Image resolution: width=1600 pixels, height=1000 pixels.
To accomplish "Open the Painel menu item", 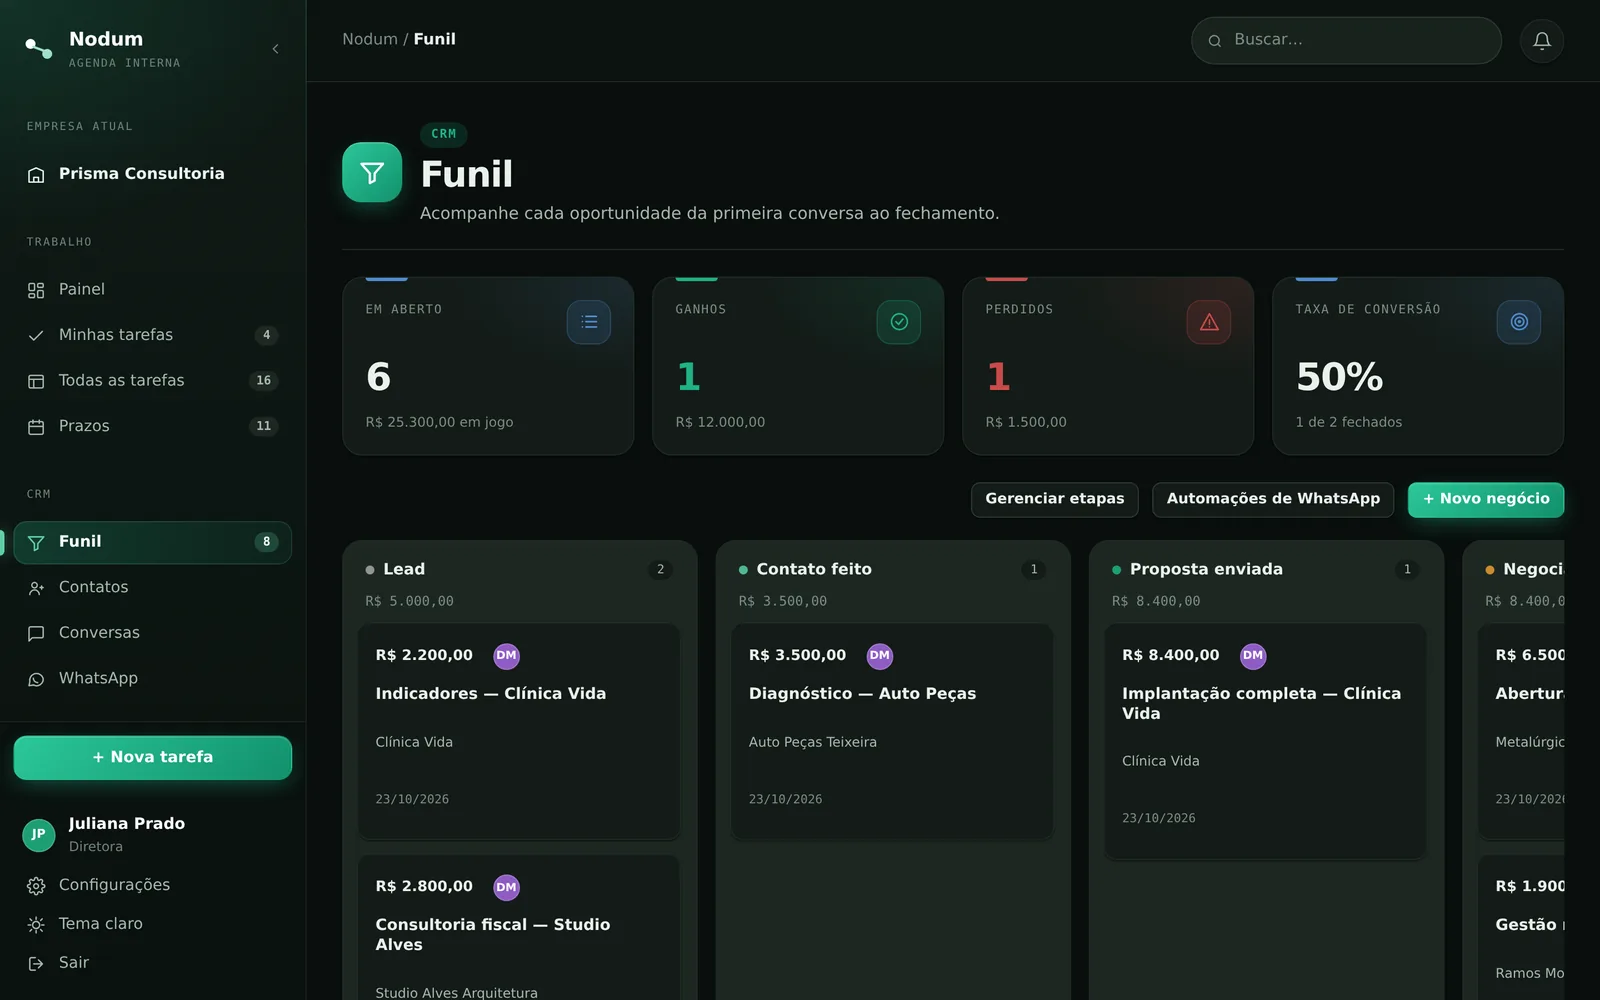I will click(153, 289).
